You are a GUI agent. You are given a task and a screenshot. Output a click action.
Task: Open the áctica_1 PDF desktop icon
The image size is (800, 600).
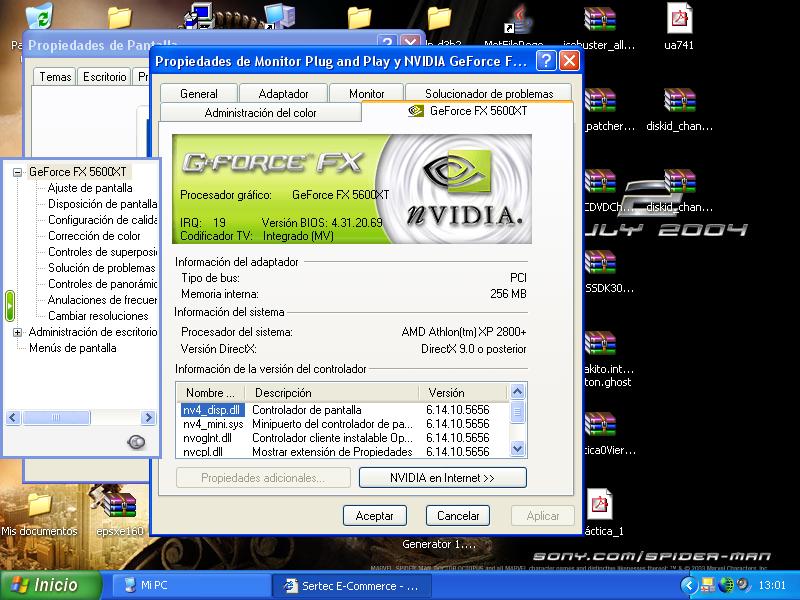point(599,505)
